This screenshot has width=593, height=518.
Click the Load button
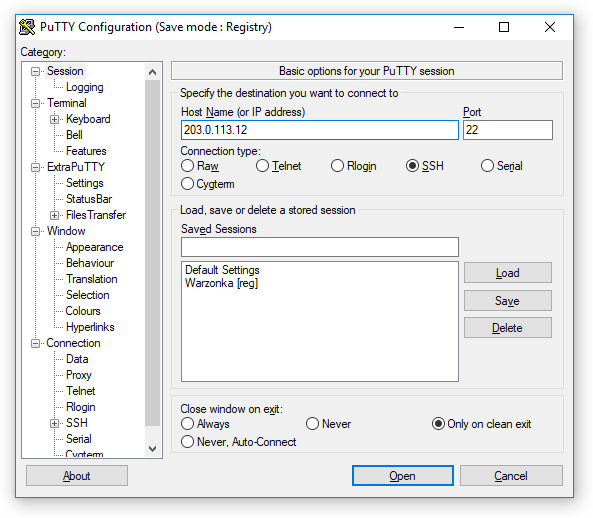pyautogui.click(x=508, y=273)
